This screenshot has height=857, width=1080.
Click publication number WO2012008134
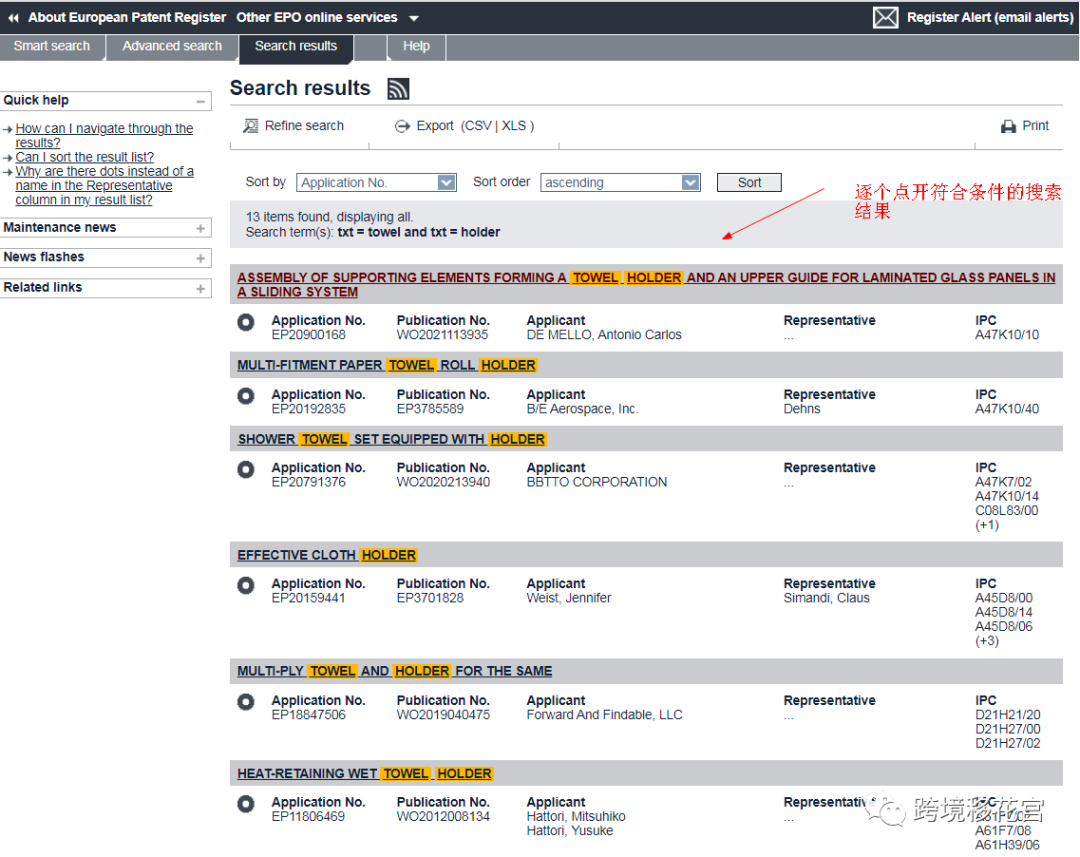pos(443,817)
